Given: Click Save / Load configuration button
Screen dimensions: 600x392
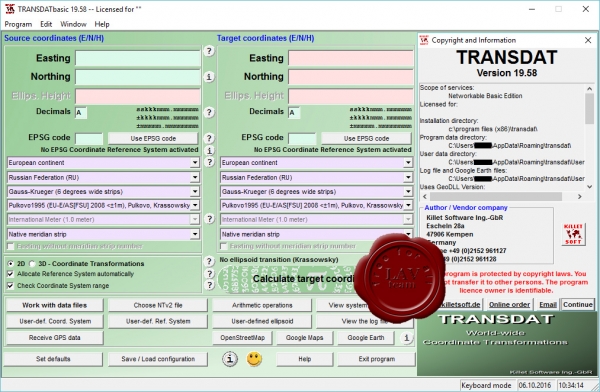Looking at the screenshot, I should (158, 359).
